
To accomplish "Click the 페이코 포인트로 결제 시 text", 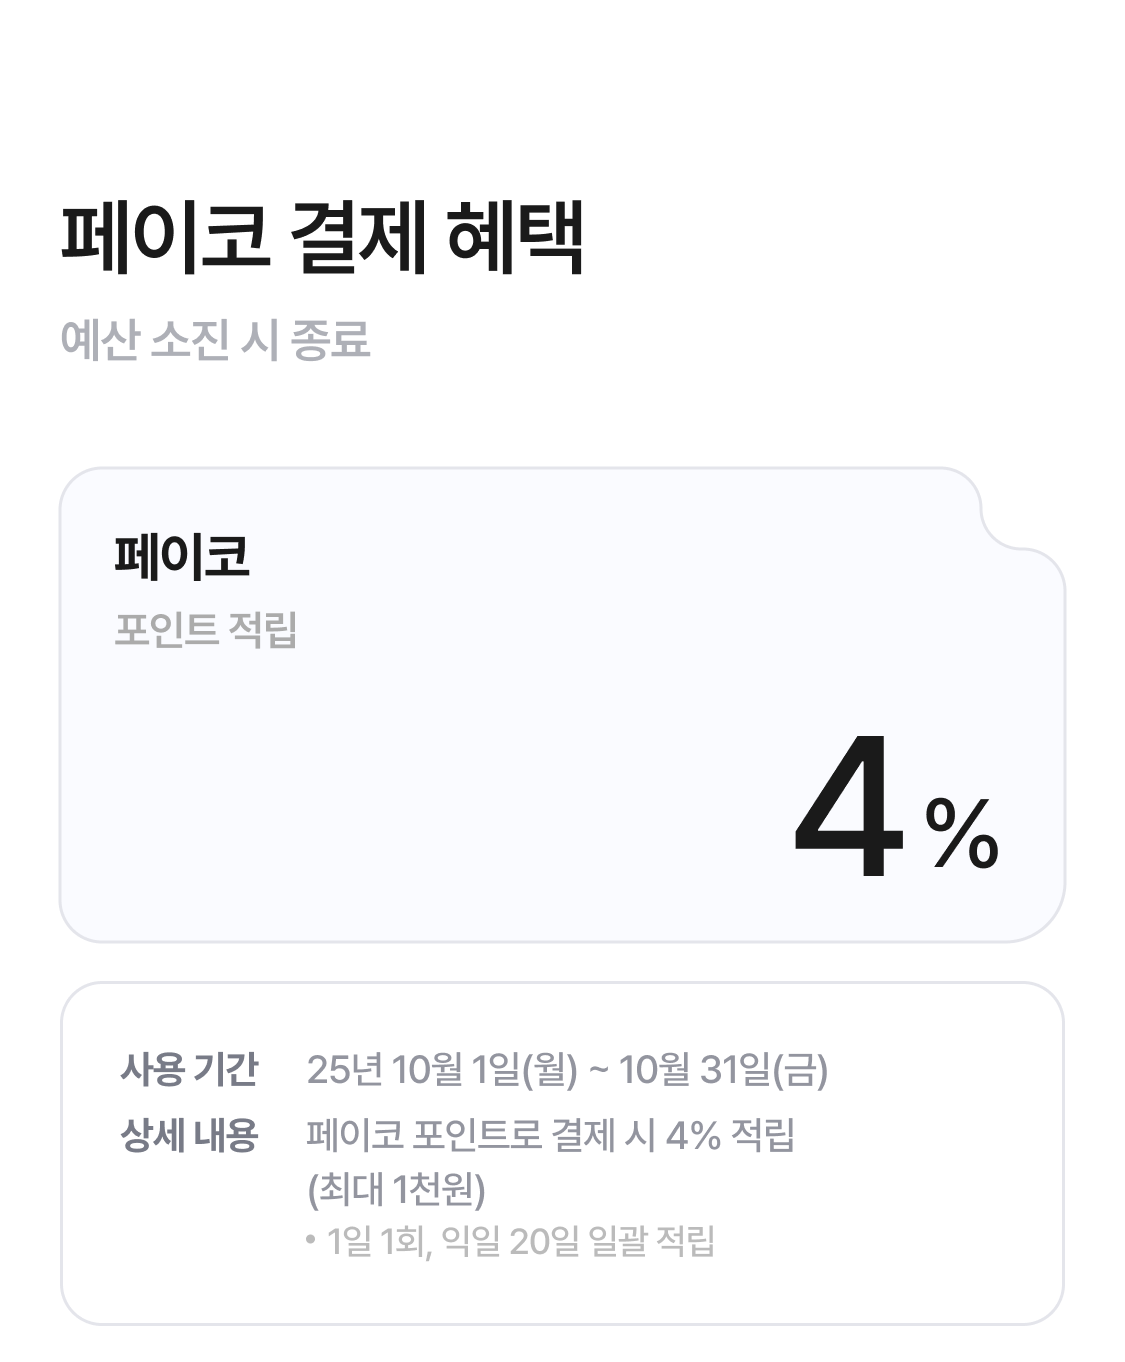I will [480, 1135].
